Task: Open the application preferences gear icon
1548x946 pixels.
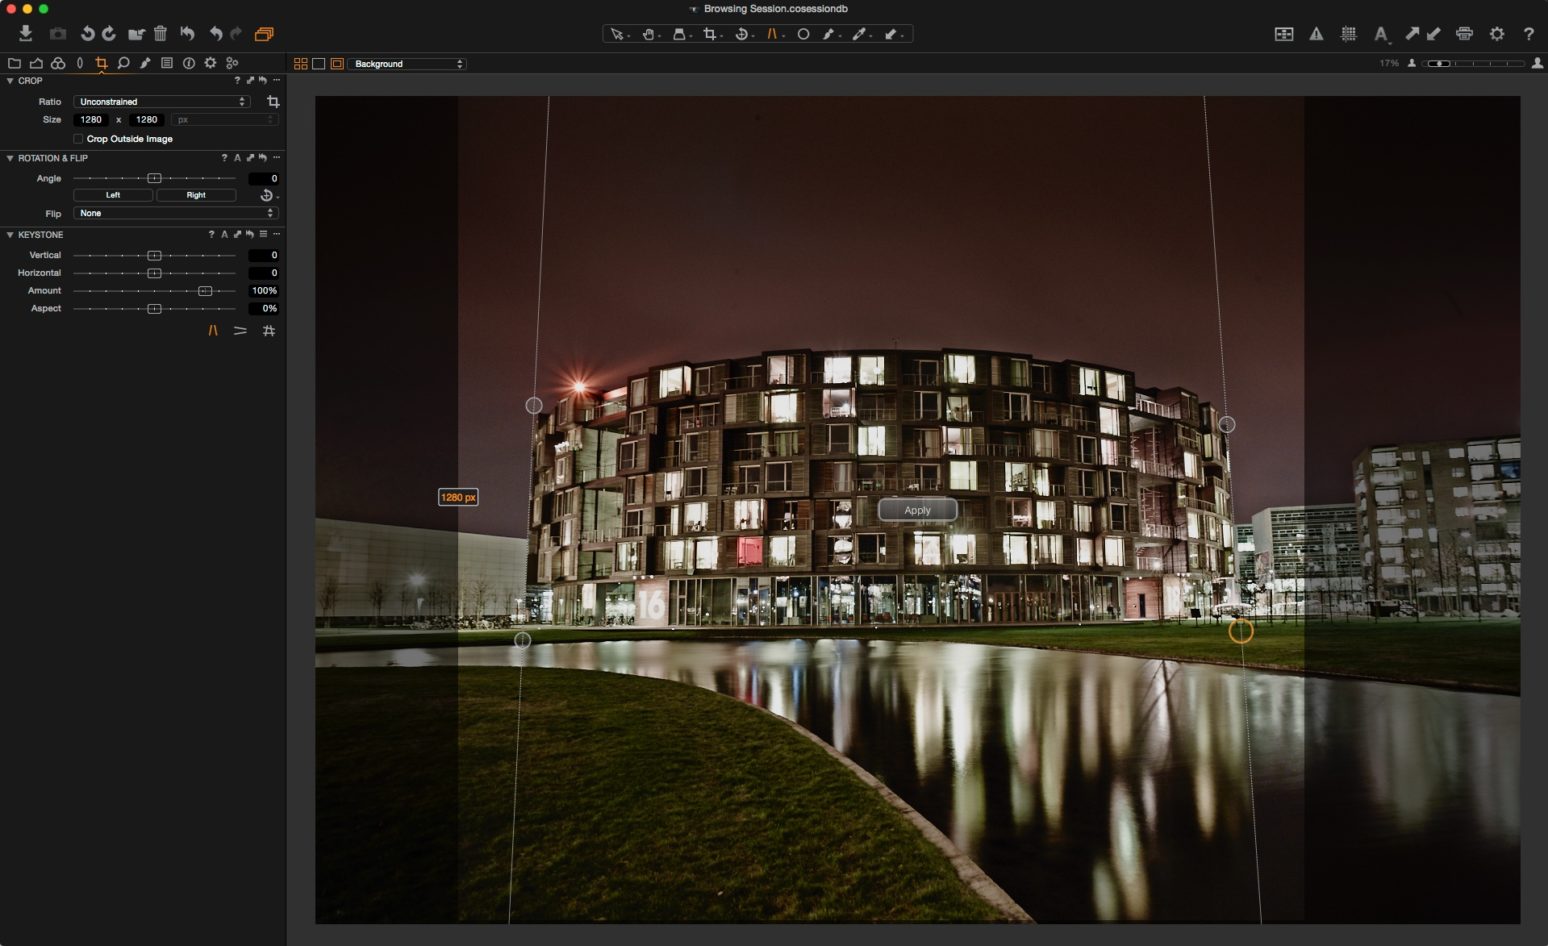Action: (1497, 34)
